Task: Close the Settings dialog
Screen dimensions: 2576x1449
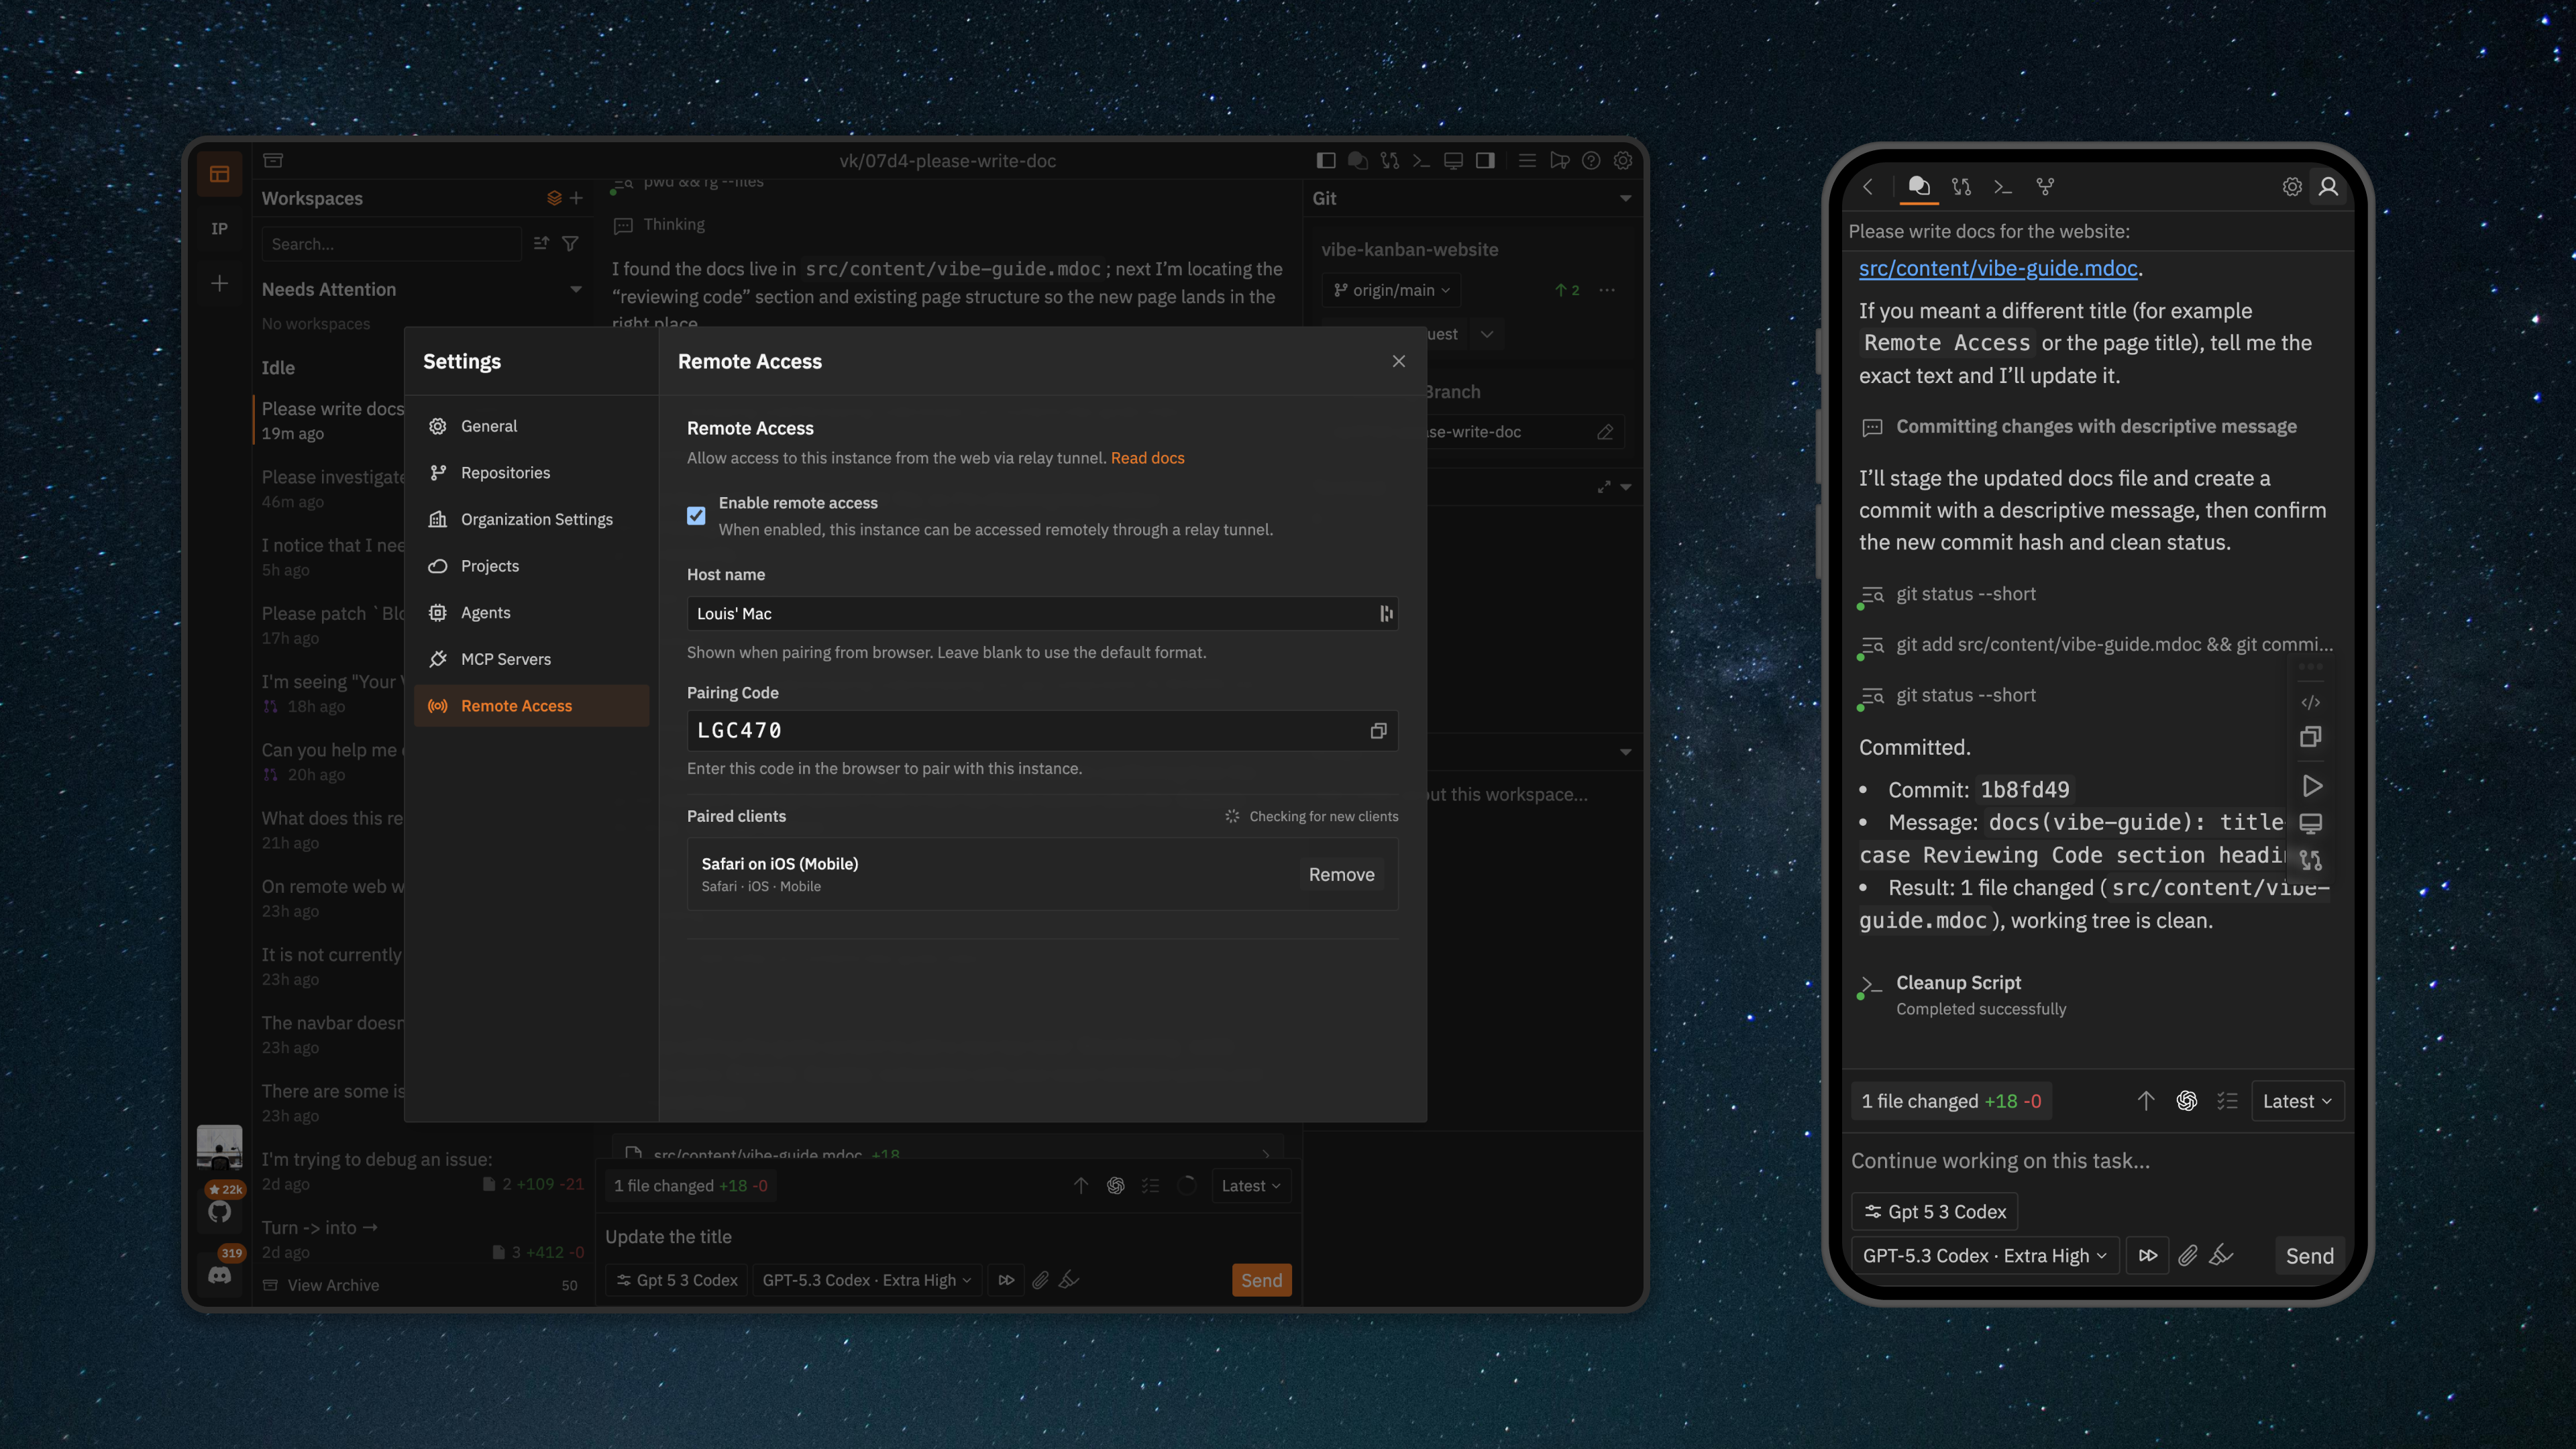Action: point(1398,361)
